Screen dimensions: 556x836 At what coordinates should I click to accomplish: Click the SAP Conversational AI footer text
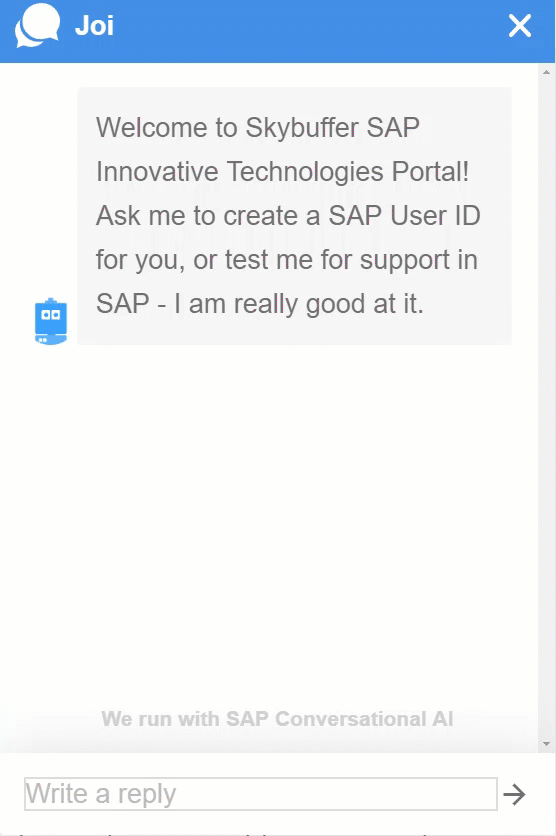(277, 719)
